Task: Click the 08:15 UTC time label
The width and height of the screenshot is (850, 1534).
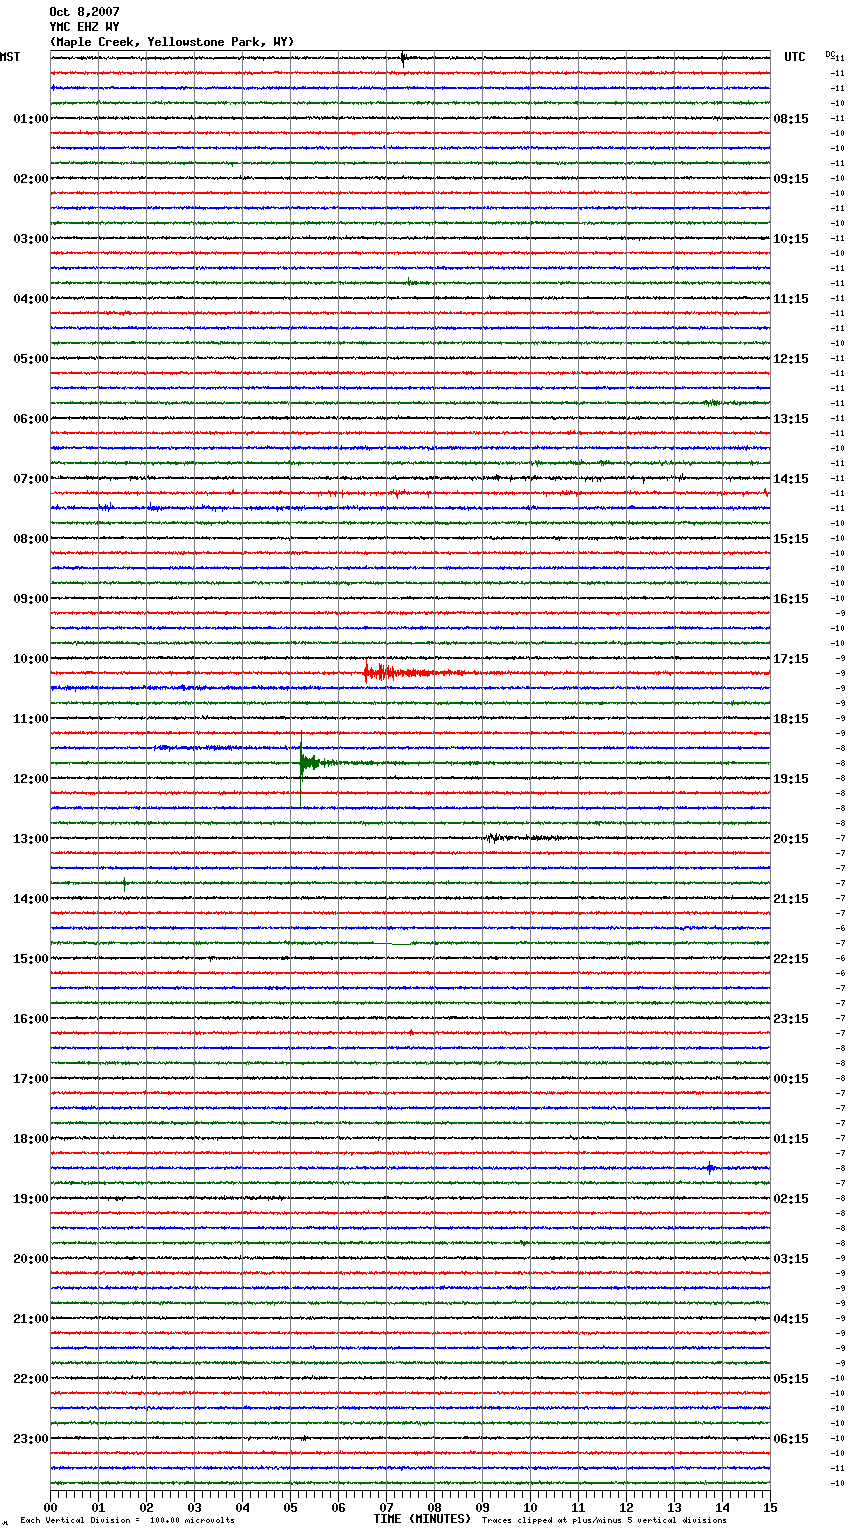Action: [x=791, y=119]
